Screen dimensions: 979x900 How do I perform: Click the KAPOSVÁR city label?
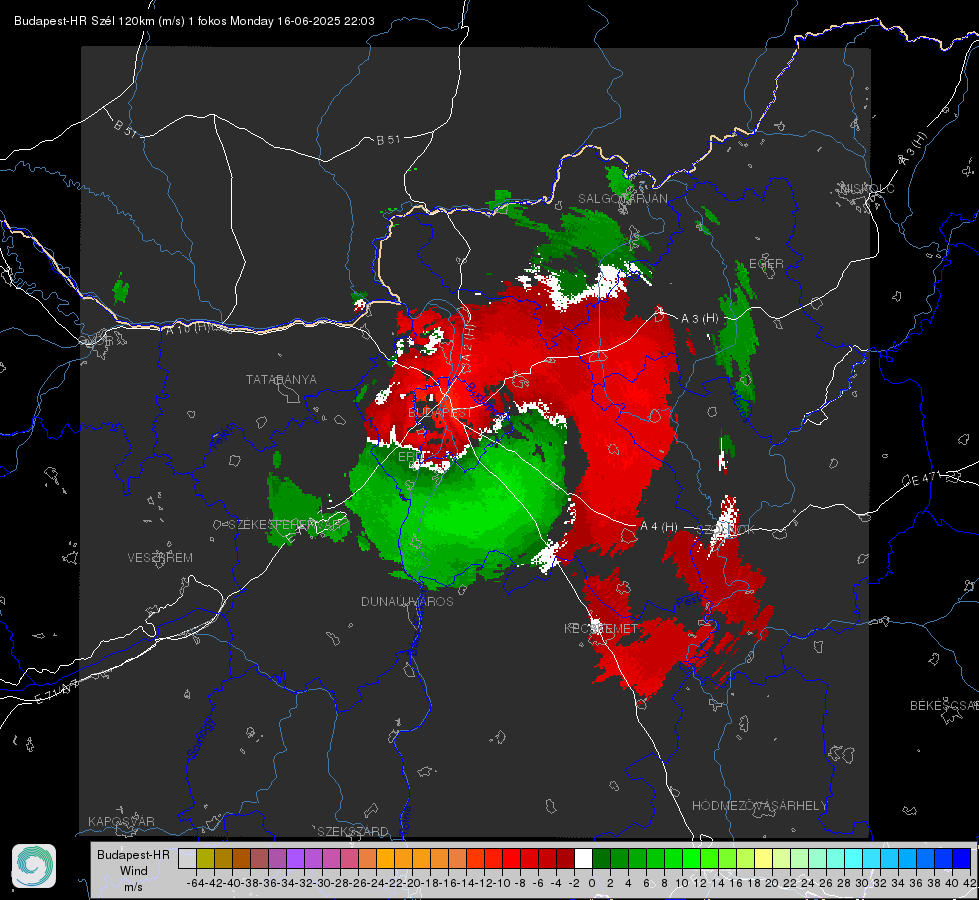pos(121,821)
